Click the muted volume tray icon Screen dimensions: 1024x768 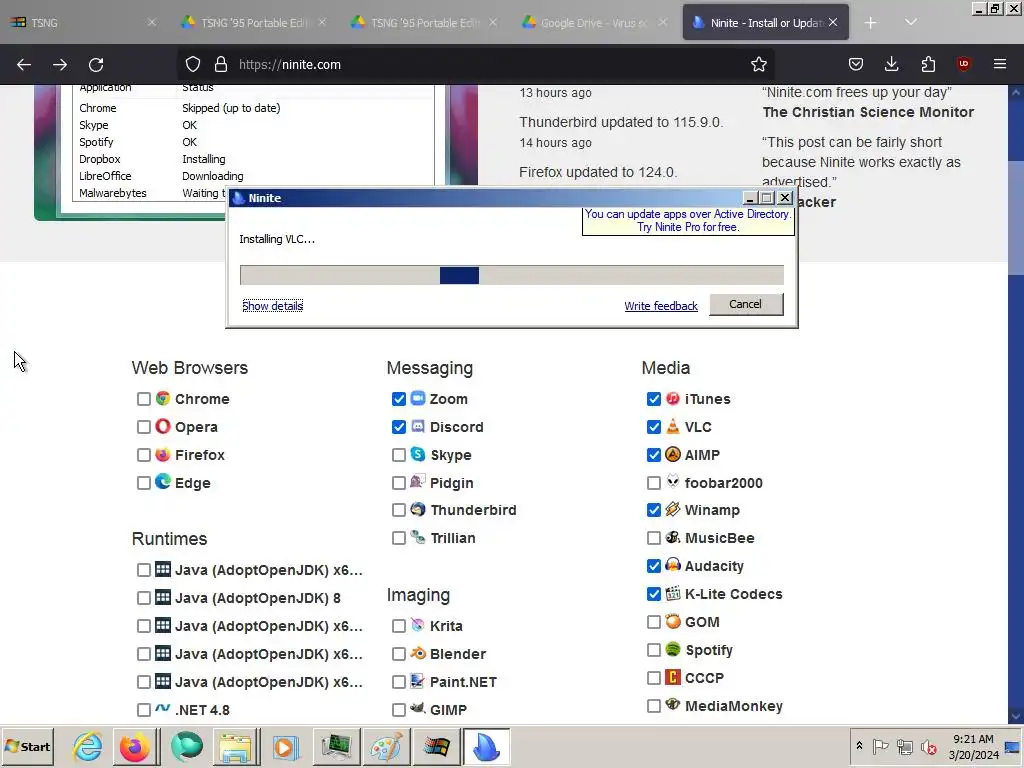(x=929, y=746)
